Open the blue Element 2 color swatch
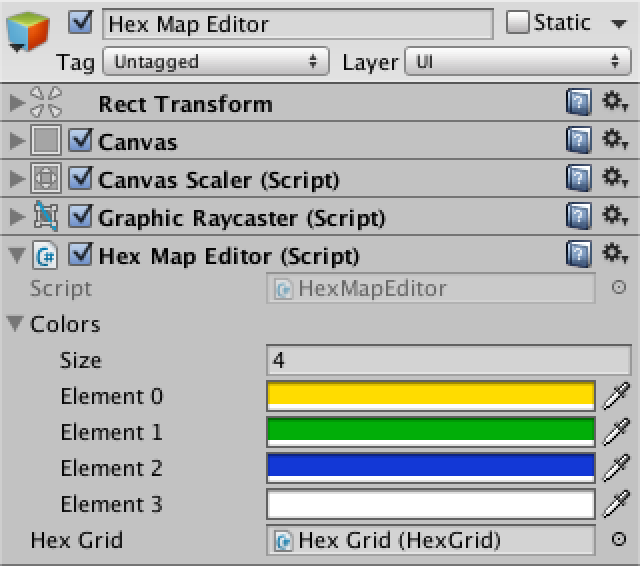The width and height of the screenshot is (640, 566). click(x=431, y=468)
